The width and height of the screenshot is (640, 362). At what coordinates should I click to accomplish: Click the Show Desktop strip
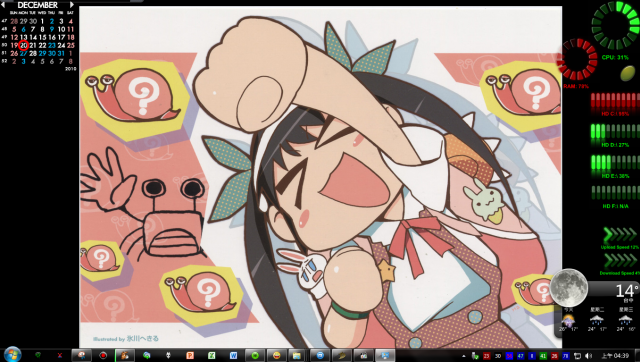637,355
